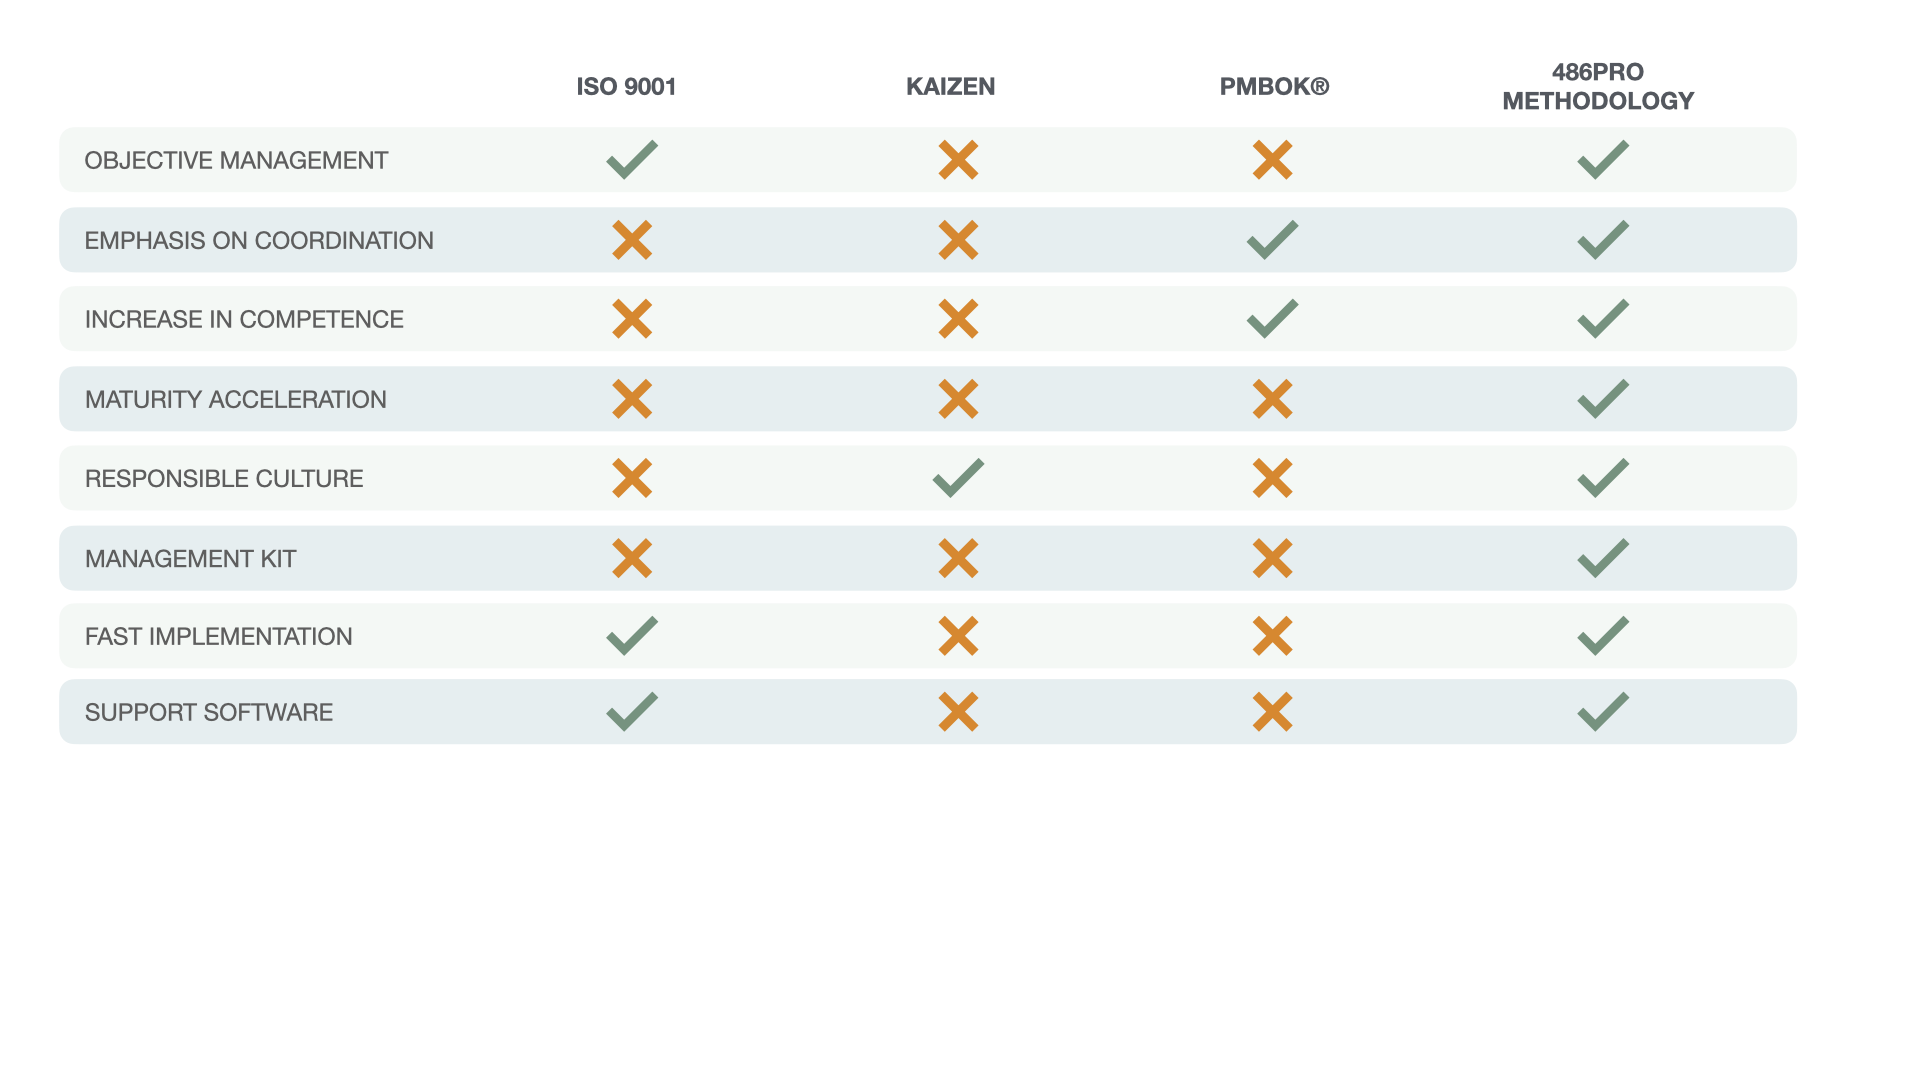Click 486PRO checkmark for Maturity Acceleration

(x=1603, y=399)
